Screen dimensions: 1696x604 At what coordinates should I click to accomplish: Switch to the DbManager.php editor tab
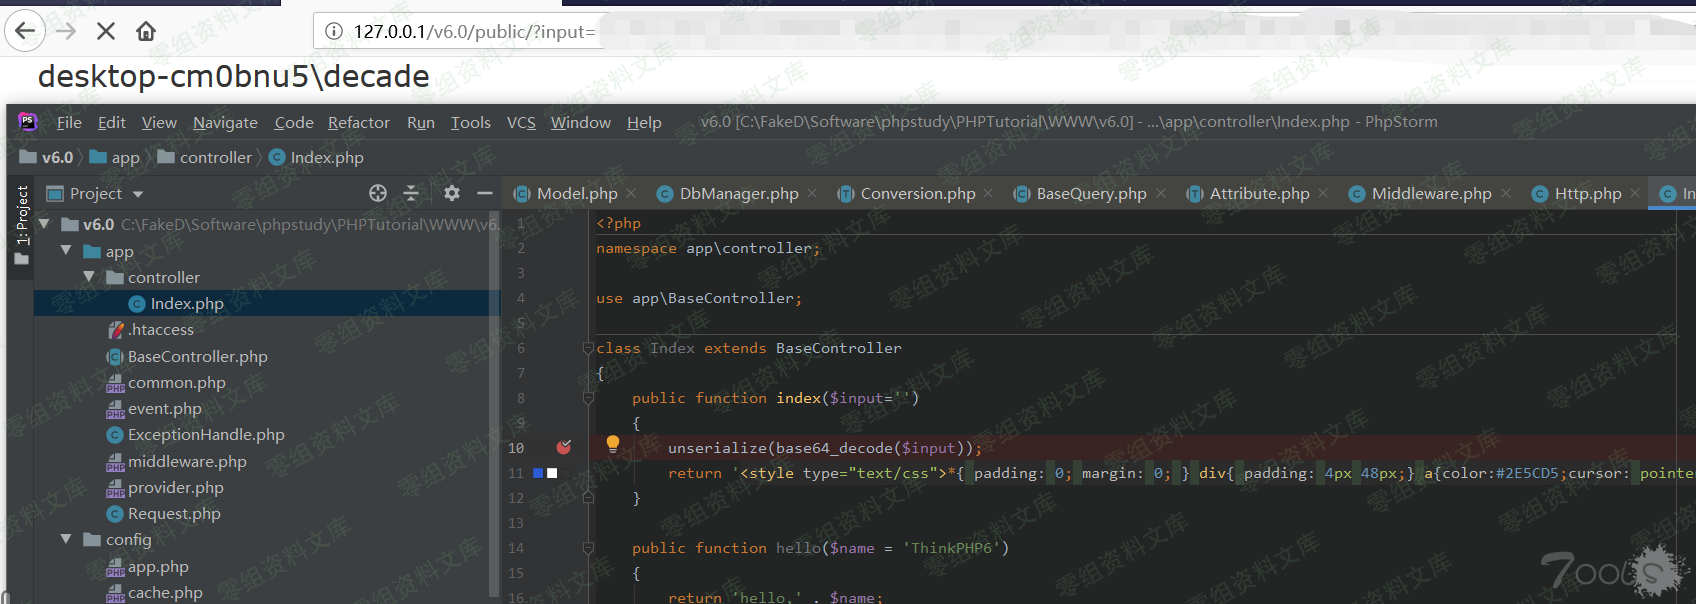pos(738,193)
